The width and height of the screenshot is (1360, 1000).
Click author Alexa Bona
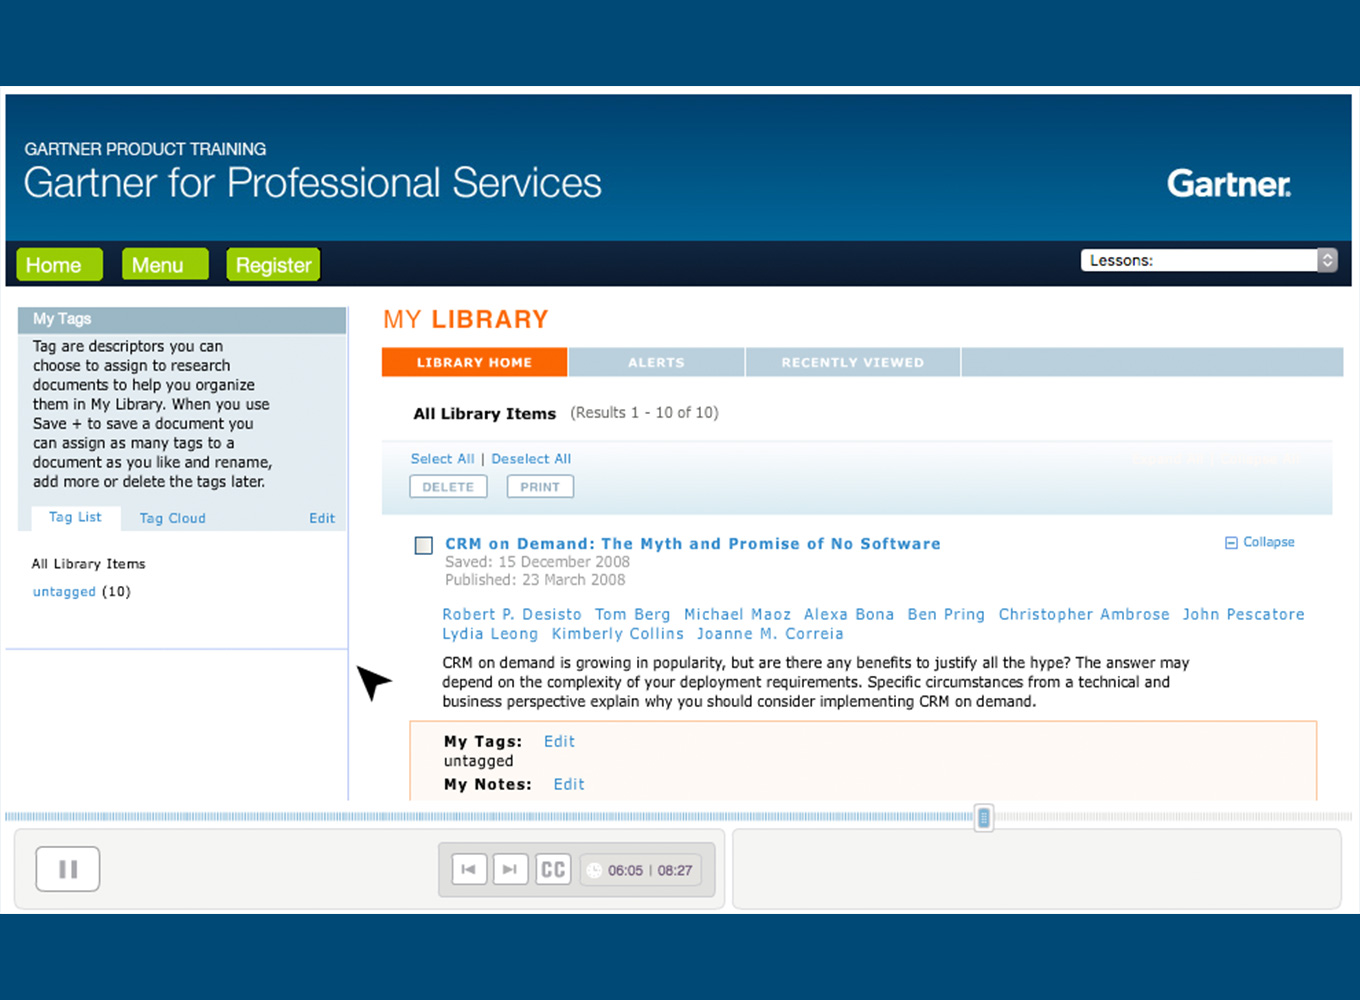pyautogui.click(x=849, y=615)
